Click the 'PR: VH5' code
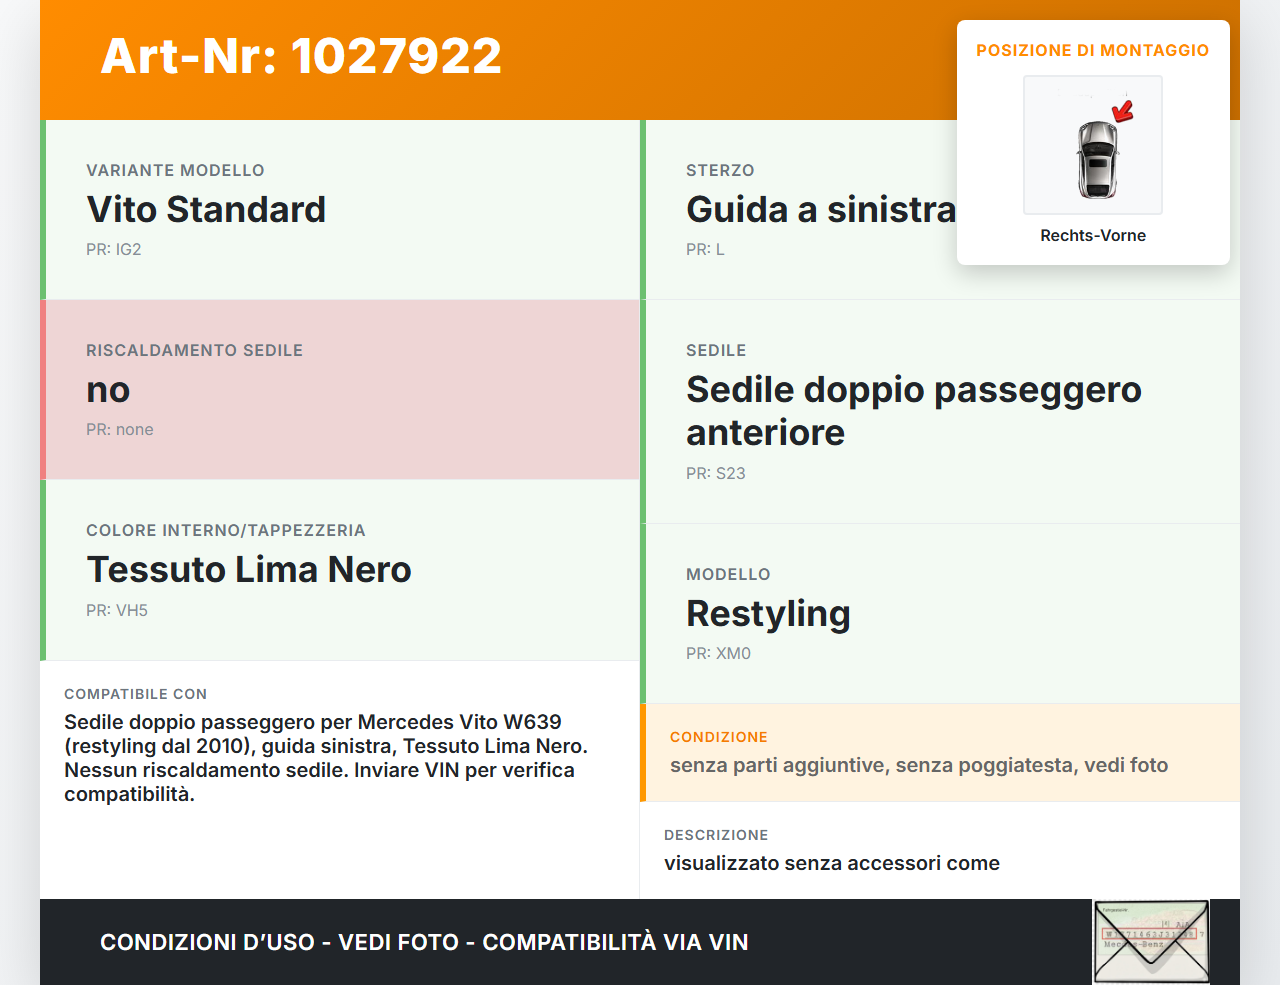 [117, 610]
